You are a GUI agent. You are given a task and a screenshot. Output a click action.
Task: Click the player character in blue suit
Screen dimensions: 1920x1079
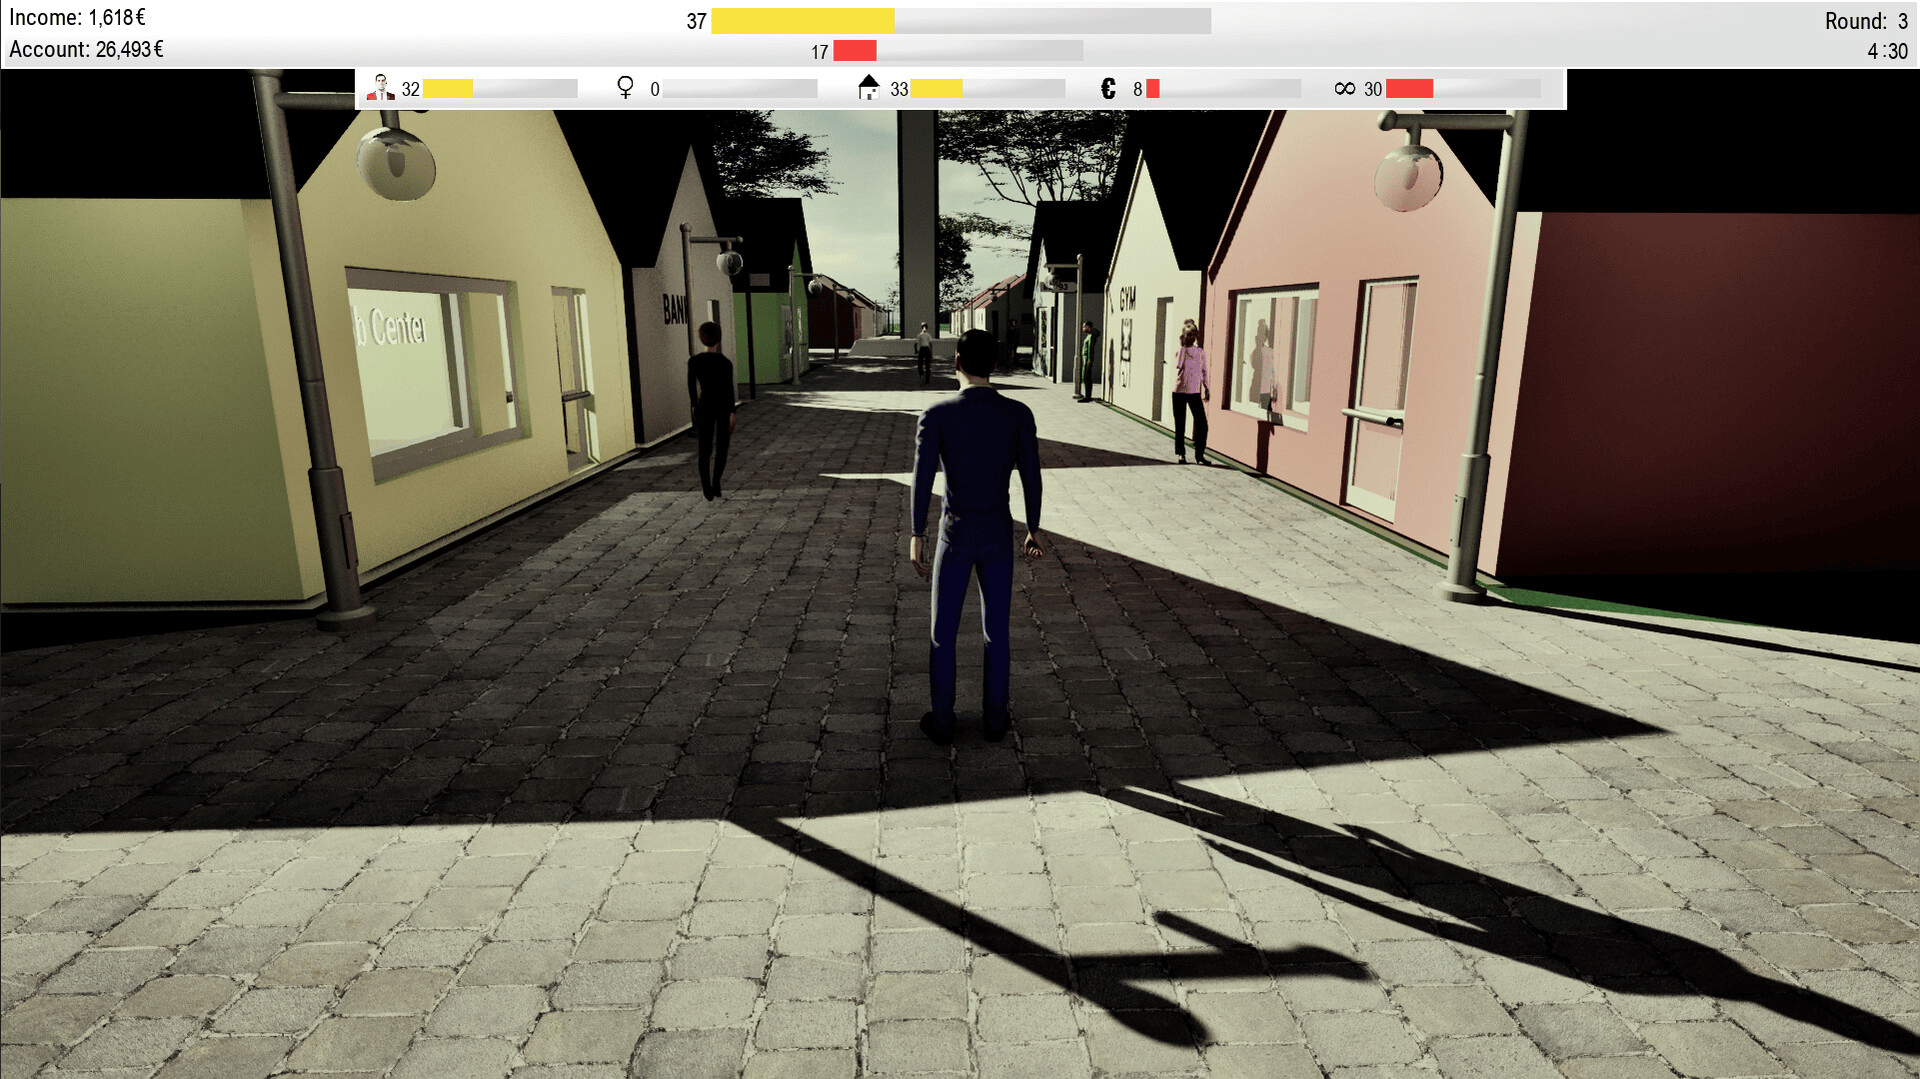click(973, 530)
